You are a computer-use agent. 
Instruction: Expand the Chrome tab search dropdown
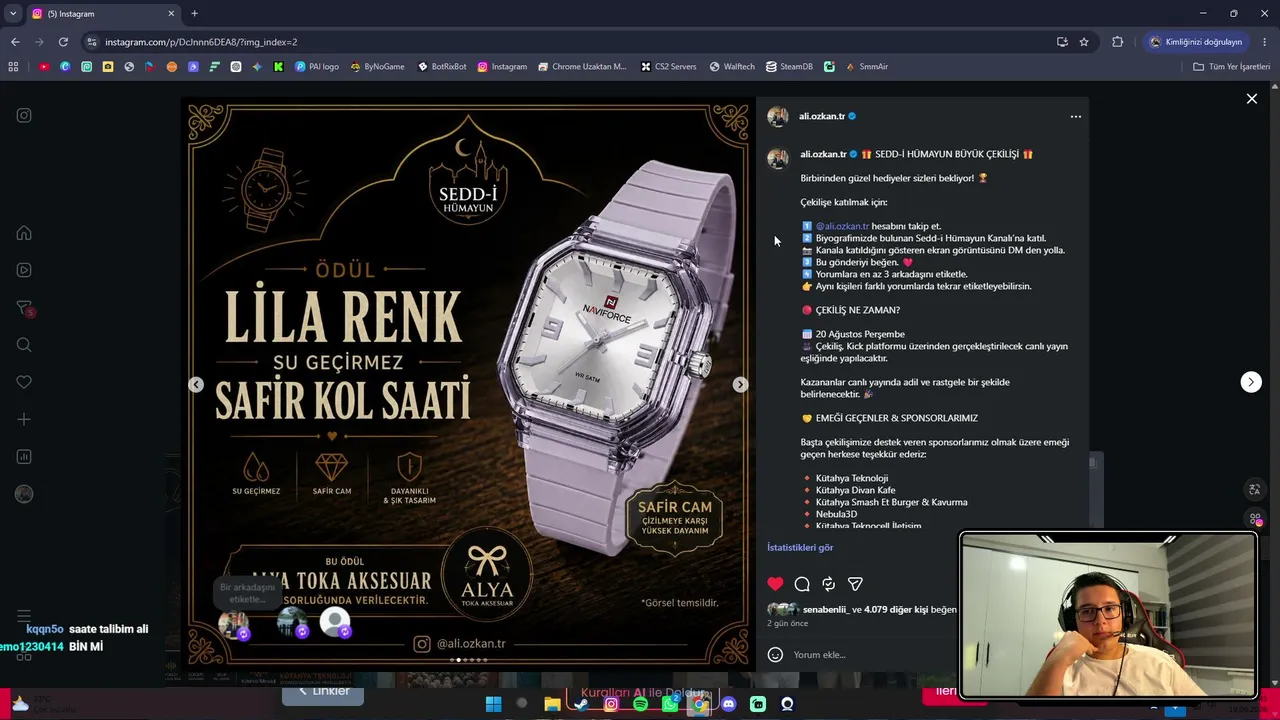[x=13, y=14]
